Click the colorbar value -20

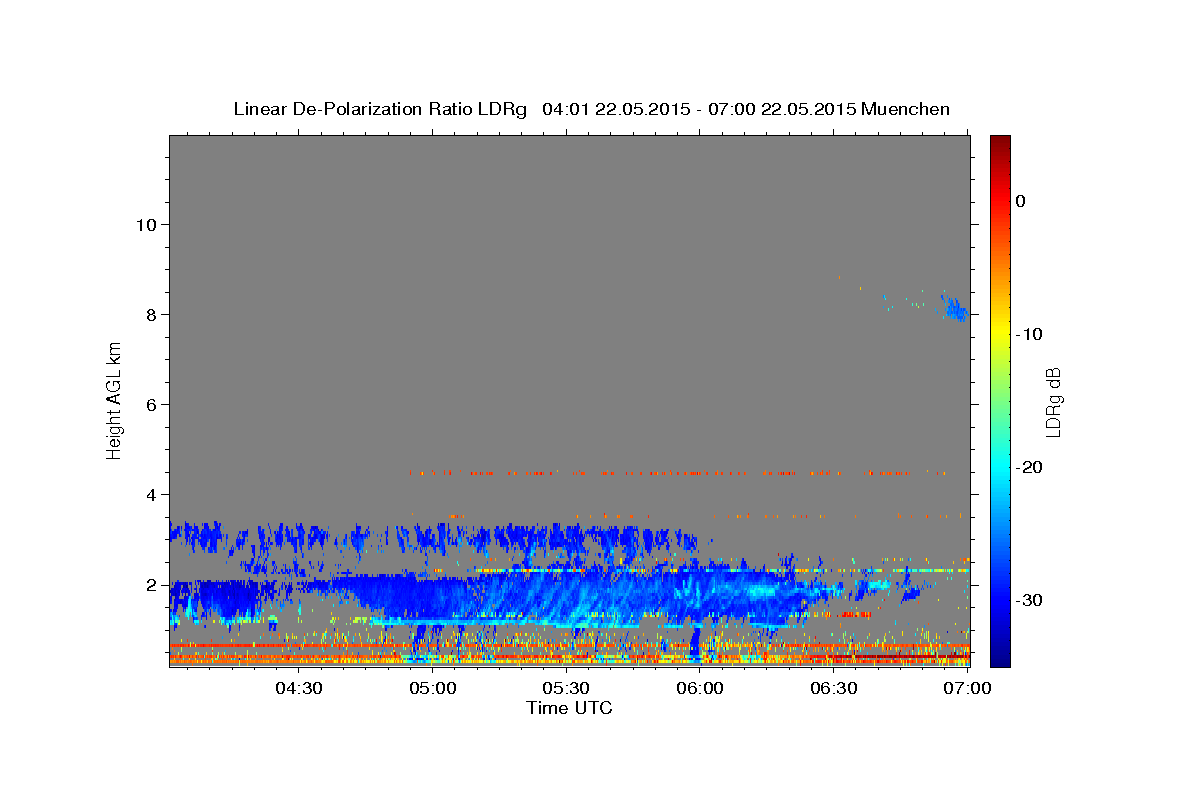(x=1030, y=467)
